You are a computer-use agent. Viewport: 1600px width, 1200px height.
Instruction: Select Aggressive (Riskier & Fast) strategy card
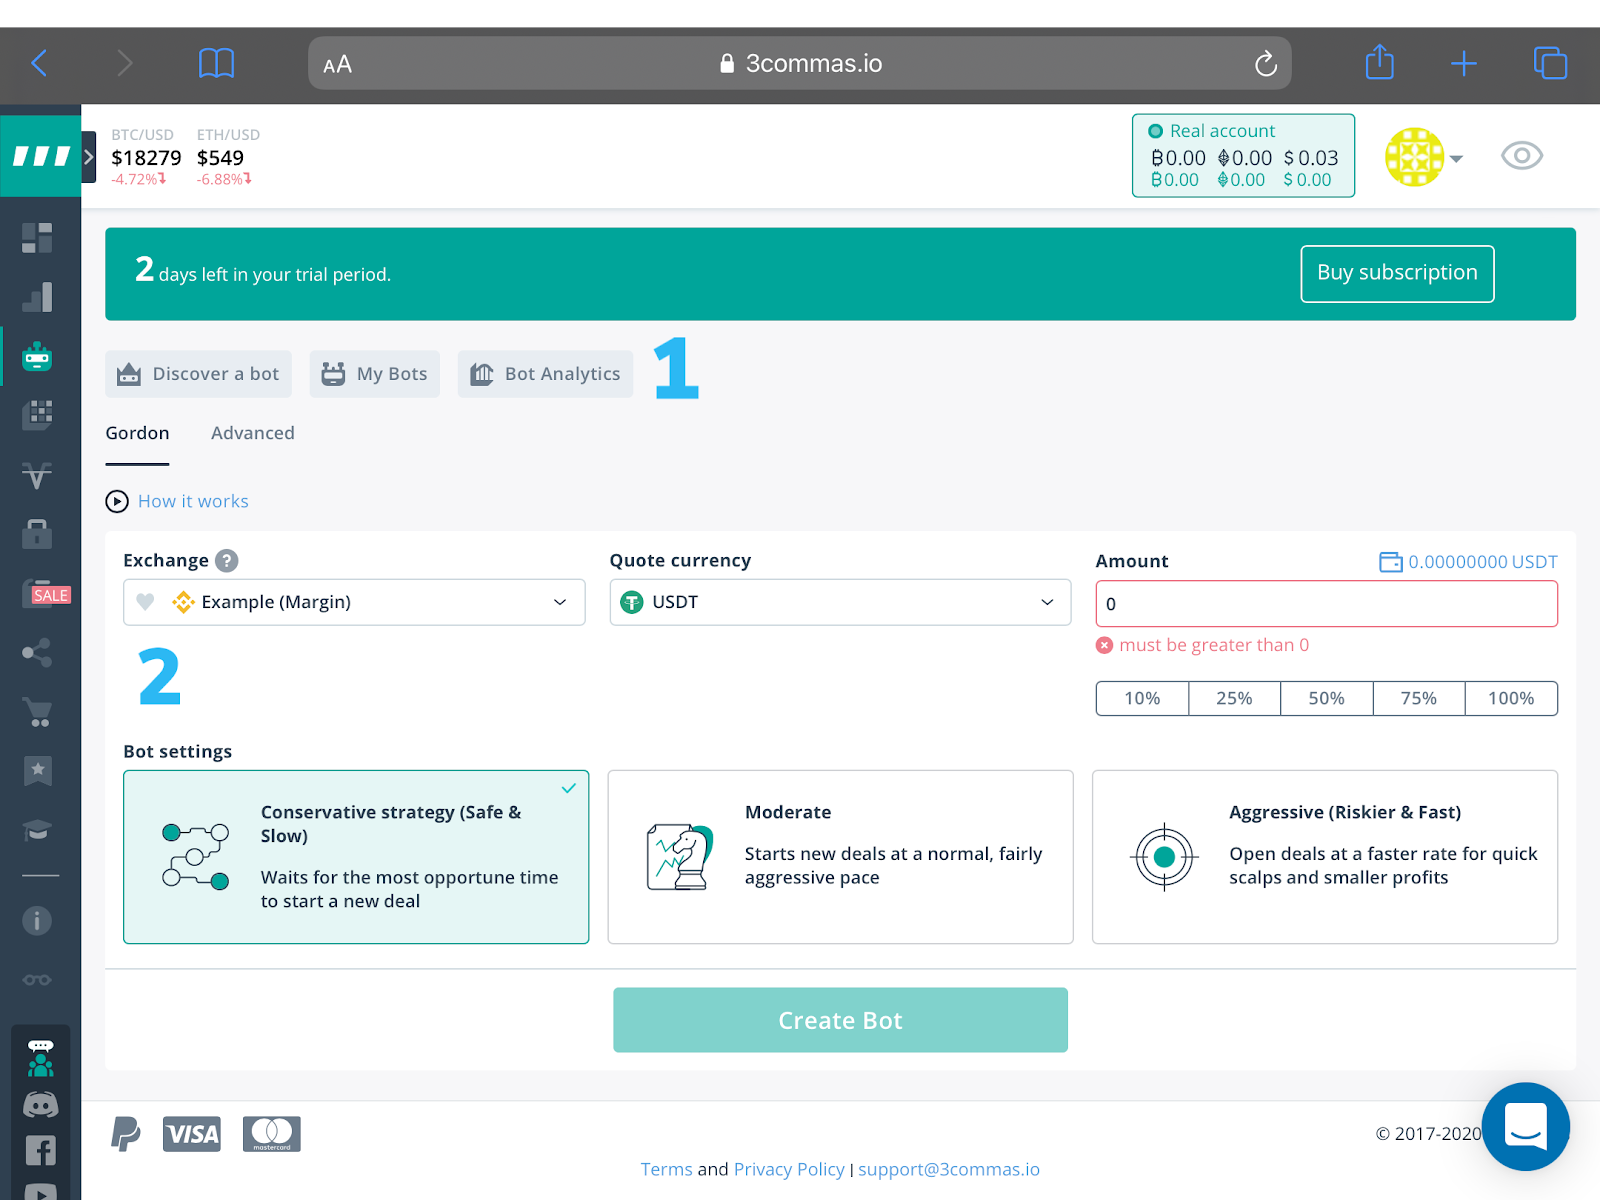(1325, 857)
